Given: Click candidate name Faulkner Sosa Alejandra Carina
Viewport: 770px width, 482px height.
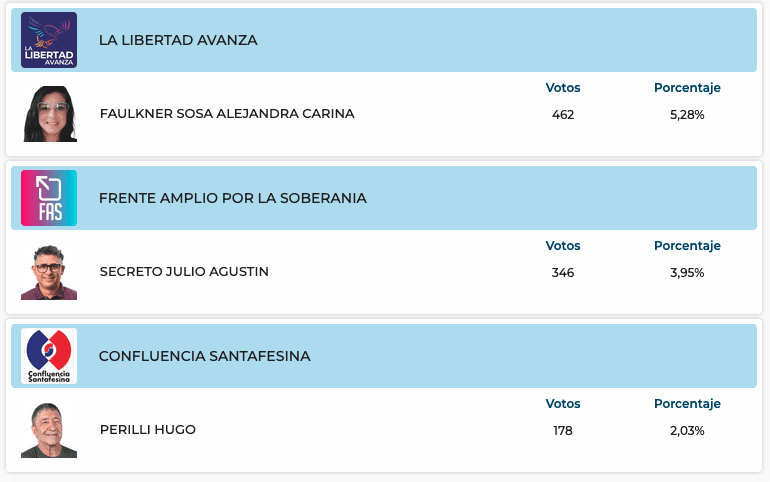Looking at the screenshot, I should coord(227,114).
